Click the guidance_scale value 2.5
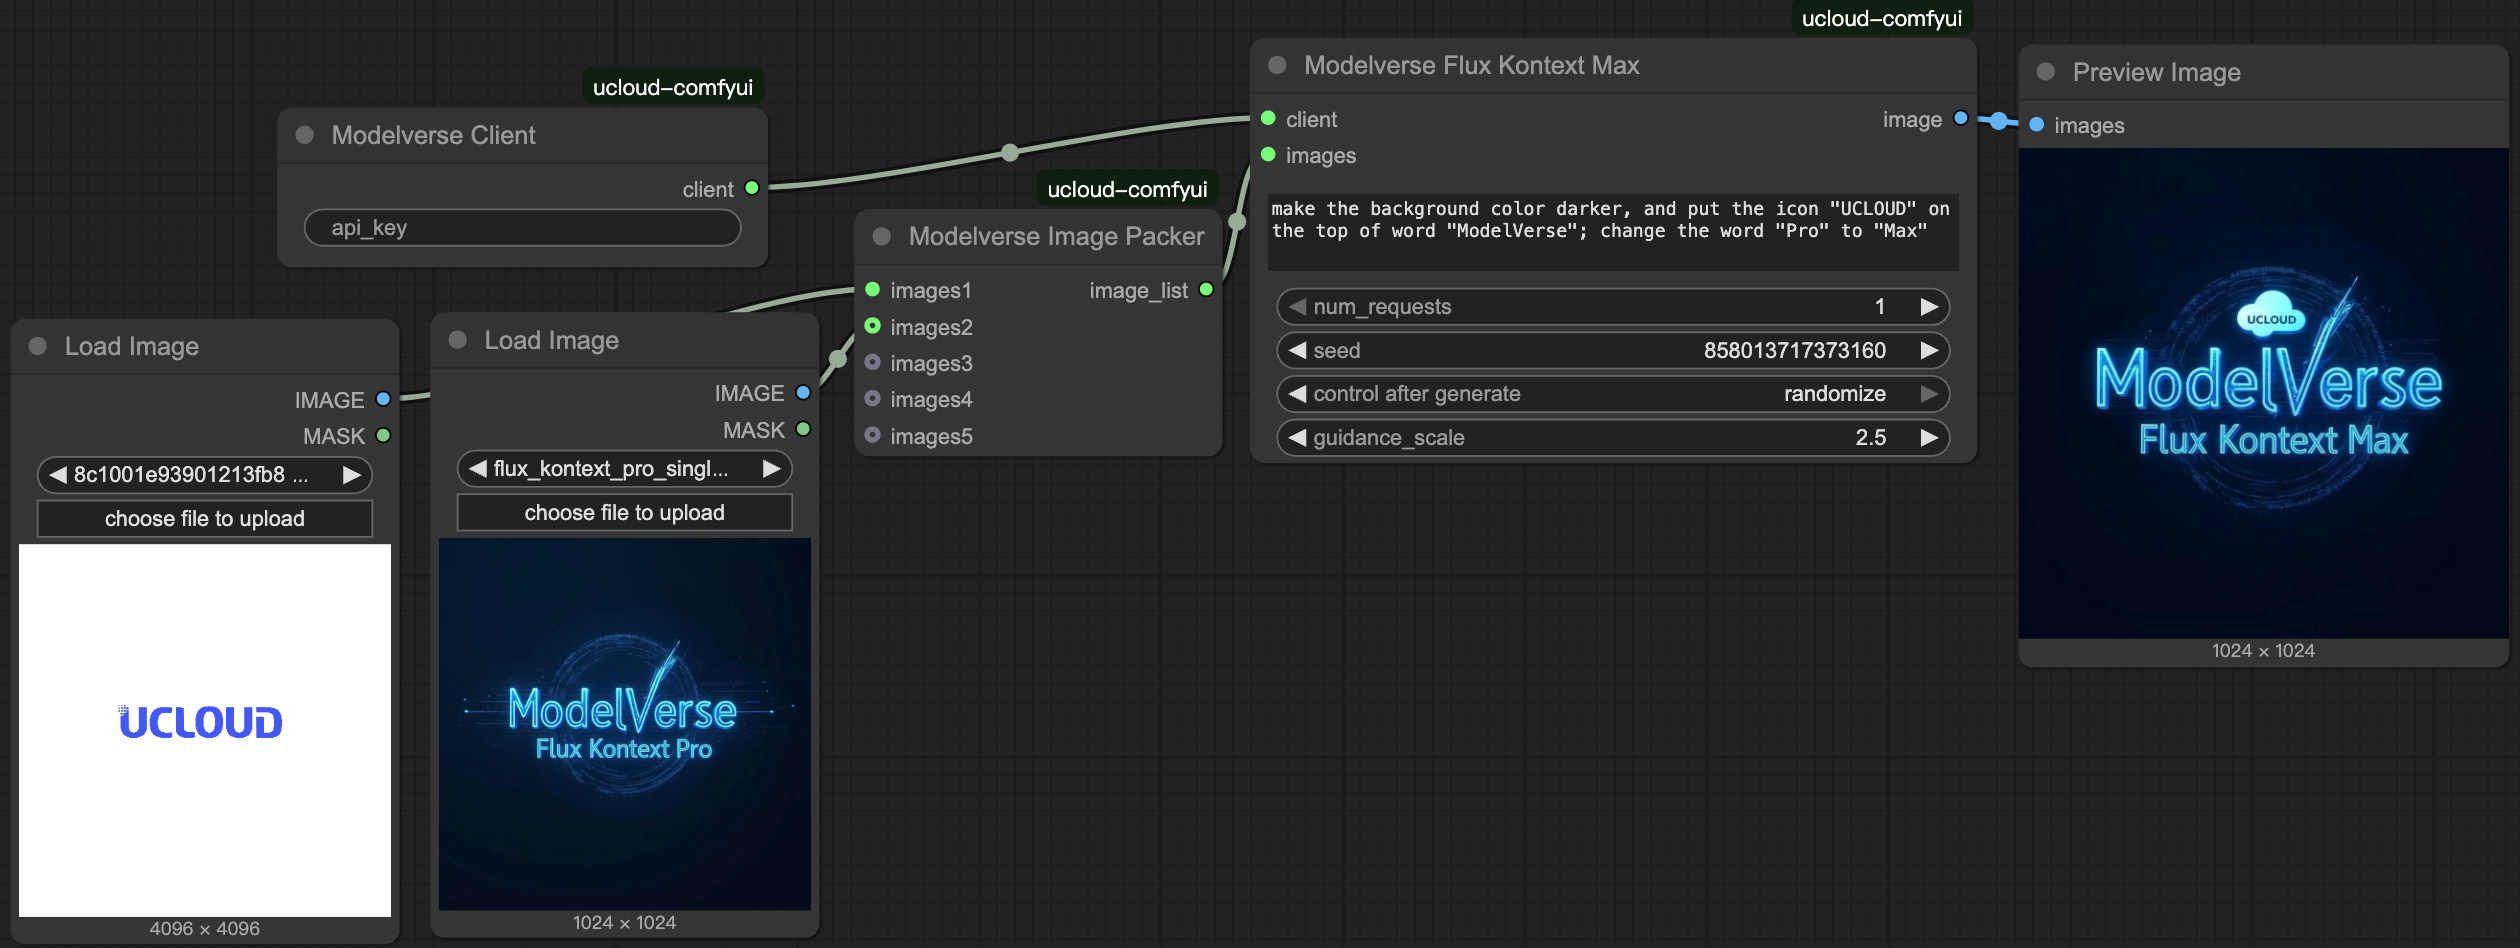2520x948 pixels. click(x=1871, y=437)
